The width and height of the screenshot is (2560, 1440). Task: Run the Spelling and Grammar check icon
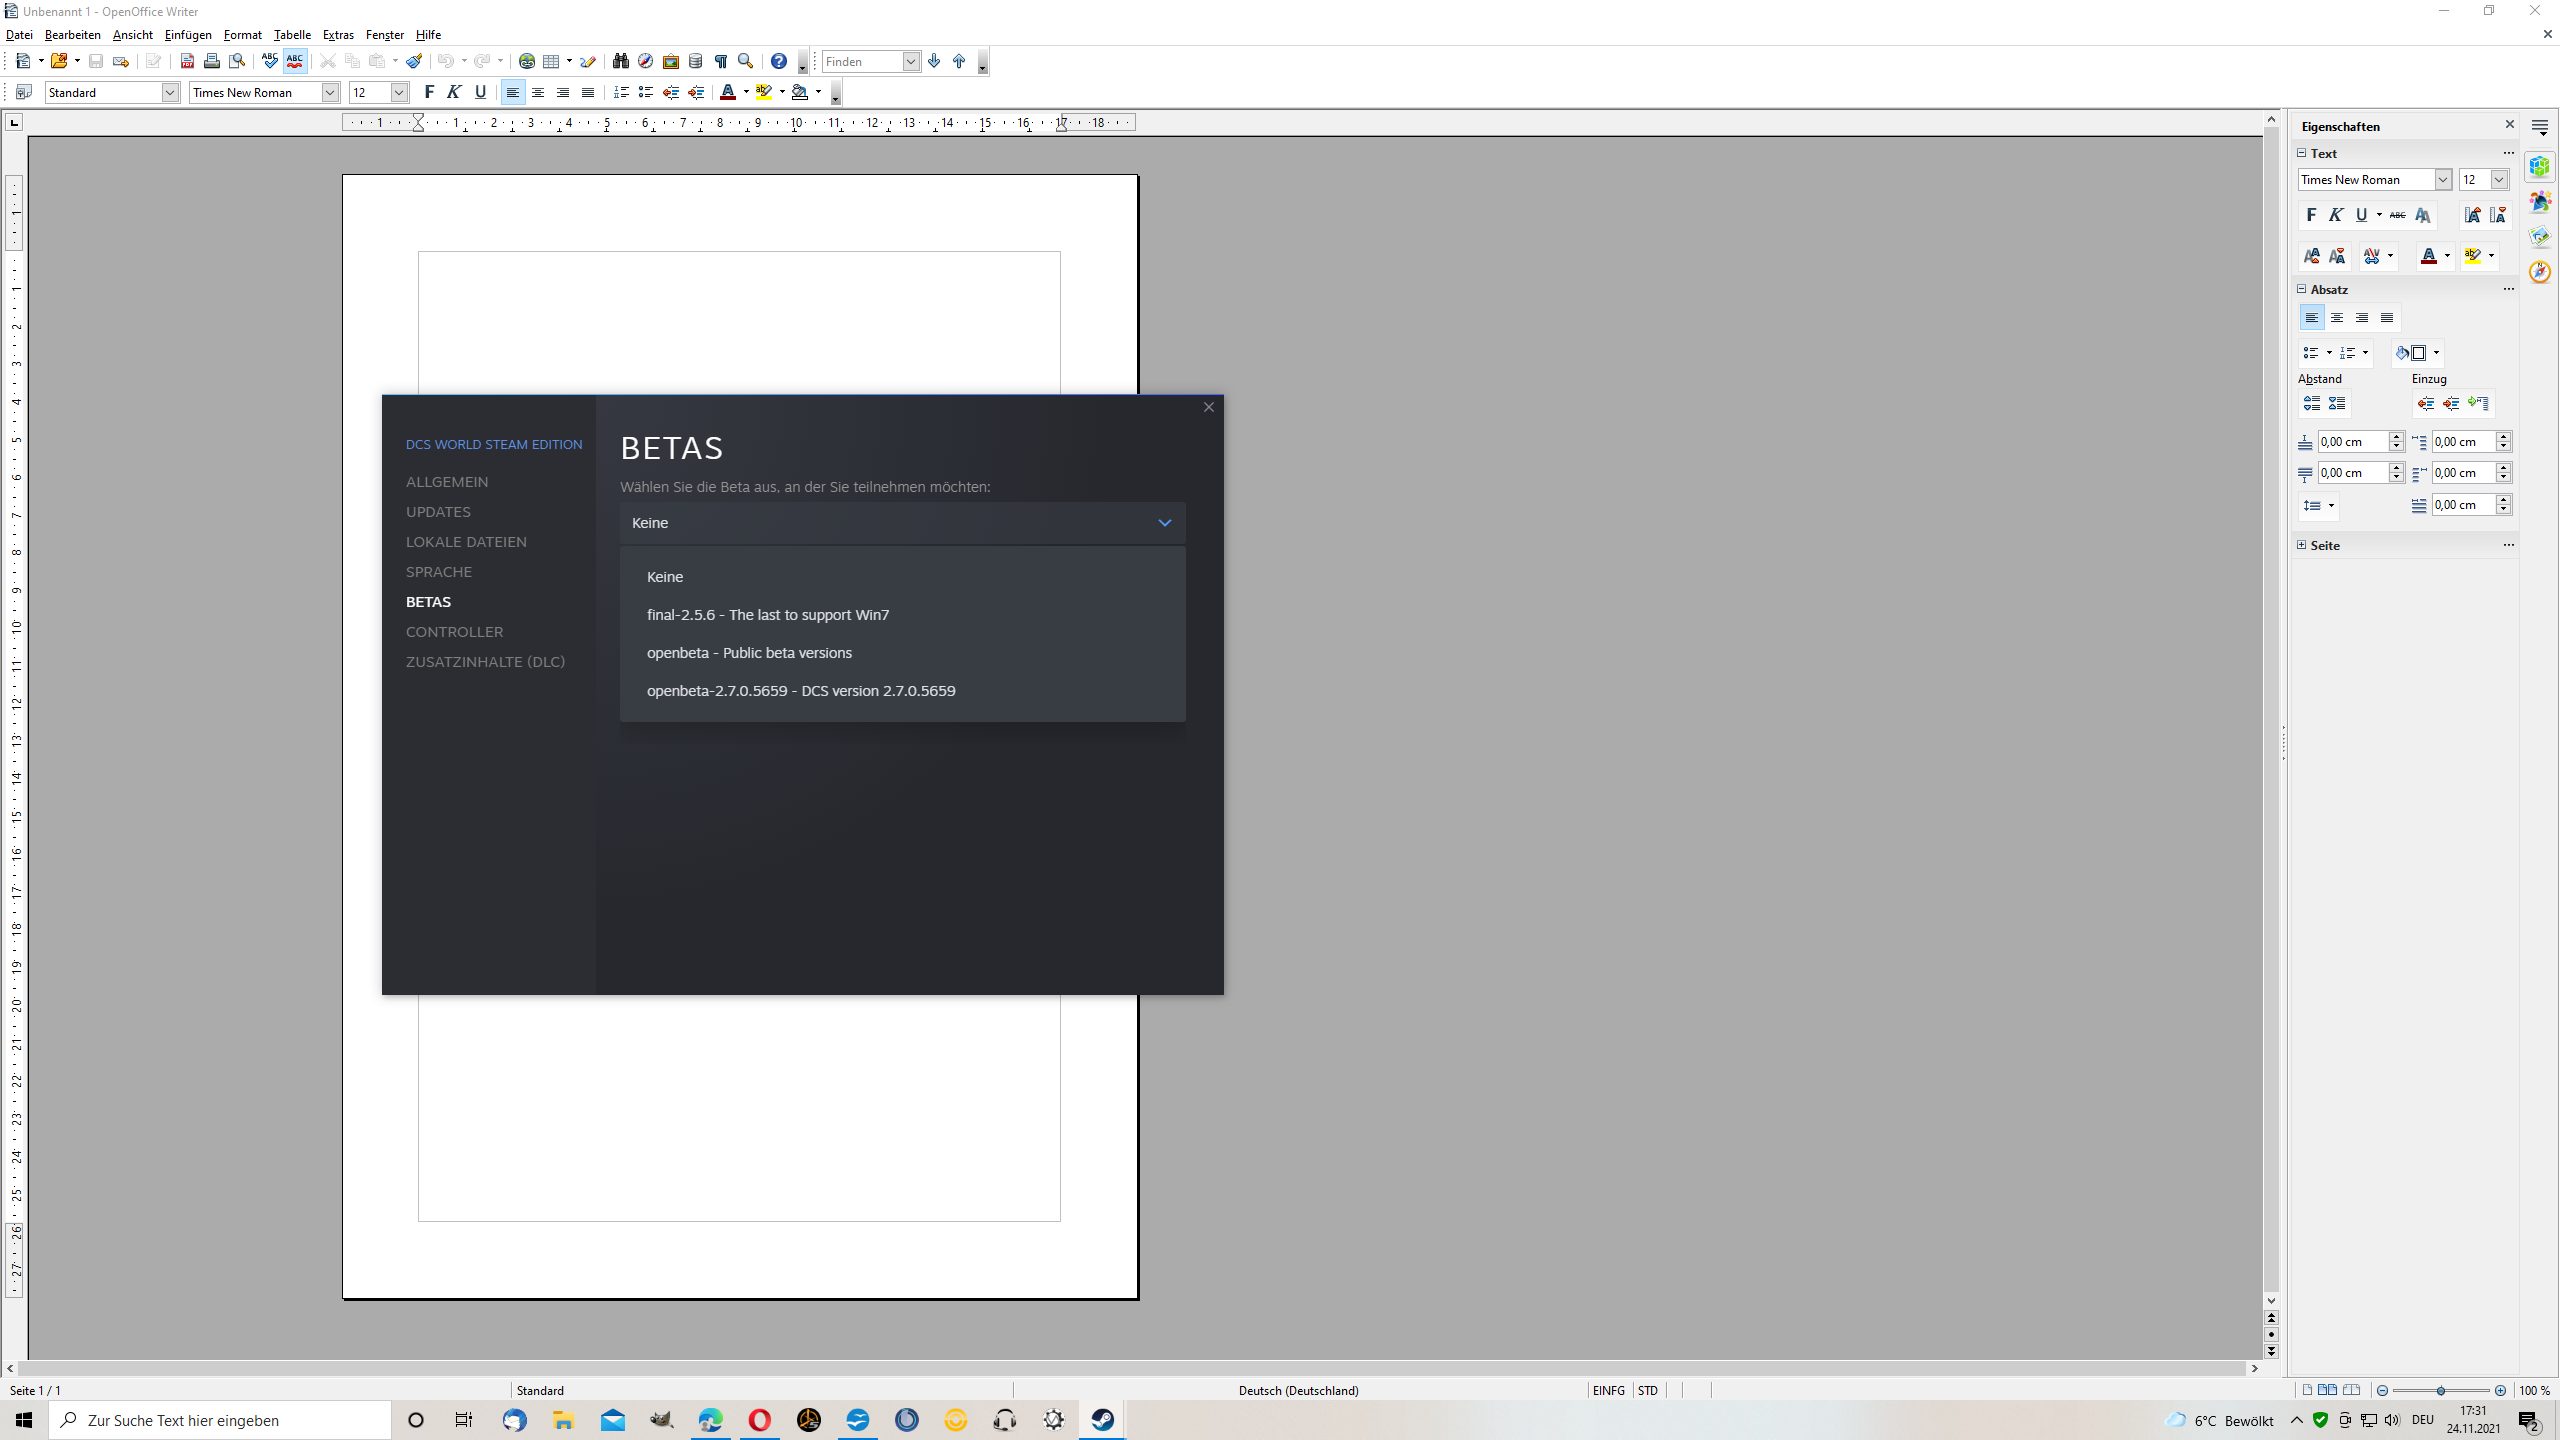[x=270, y=61]
